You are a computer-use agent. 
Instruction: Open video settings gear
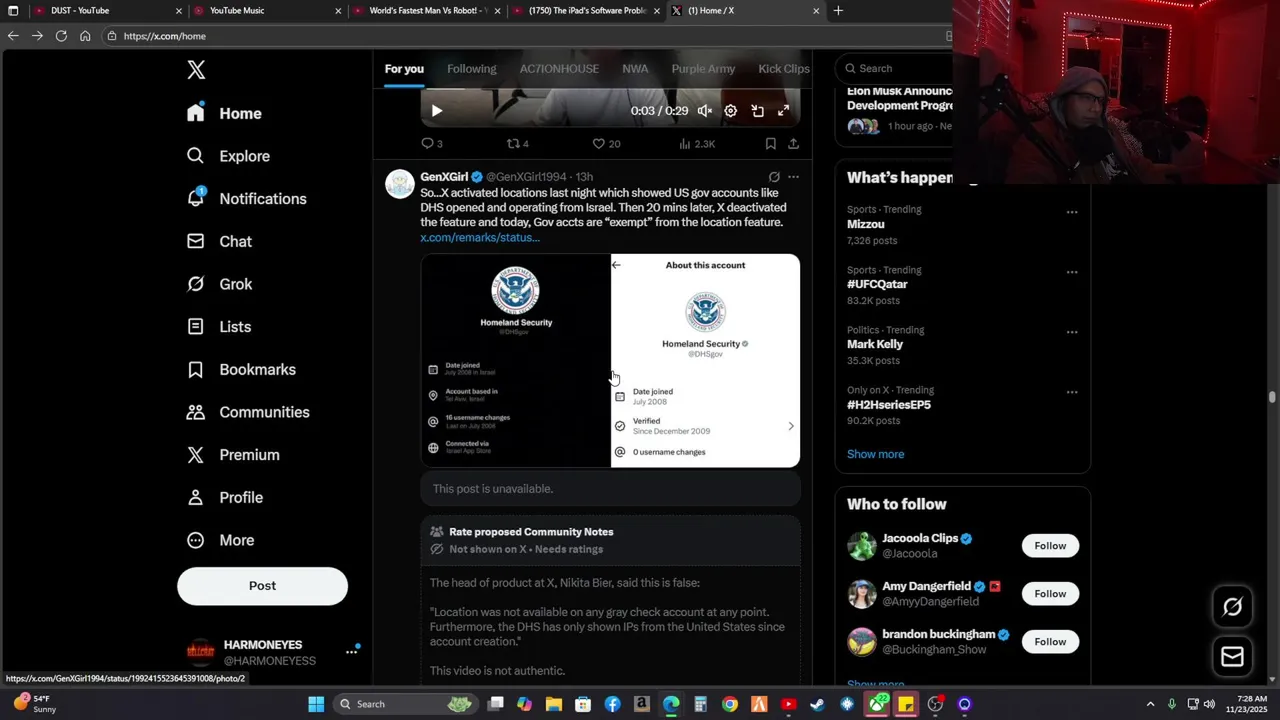(730, 111)
